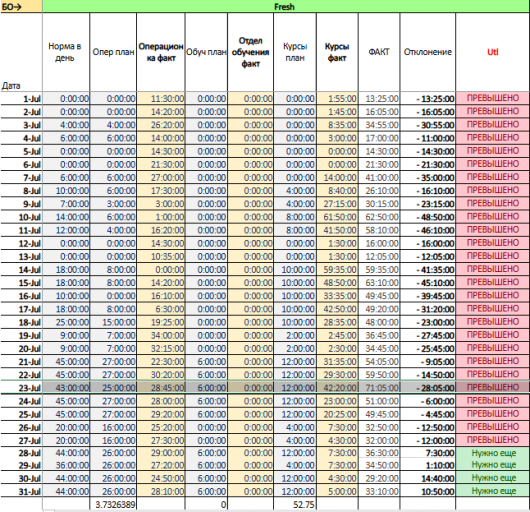Select Операцион факт 26:20:00 on 3-Jul
The height and width of the screenshot is (512, 530).
[x=161, y=125]
